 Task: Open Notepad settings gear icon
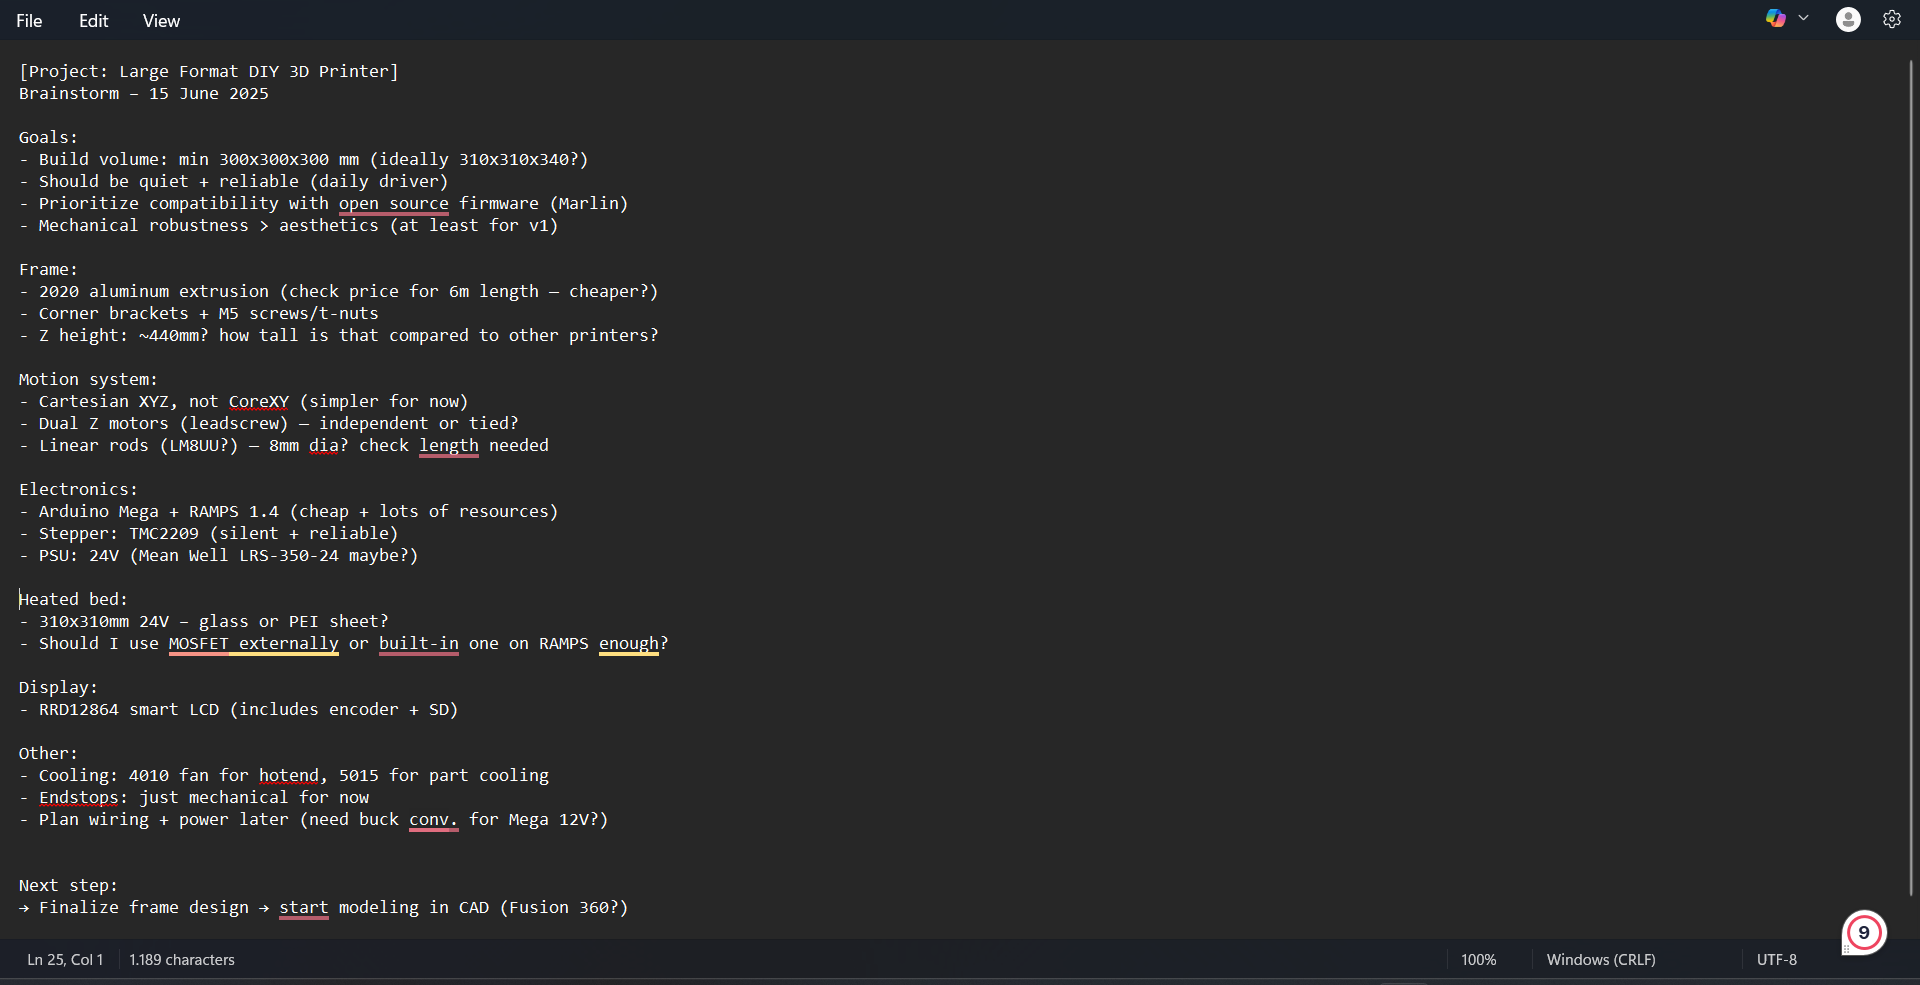click(x=1892, y=19)
